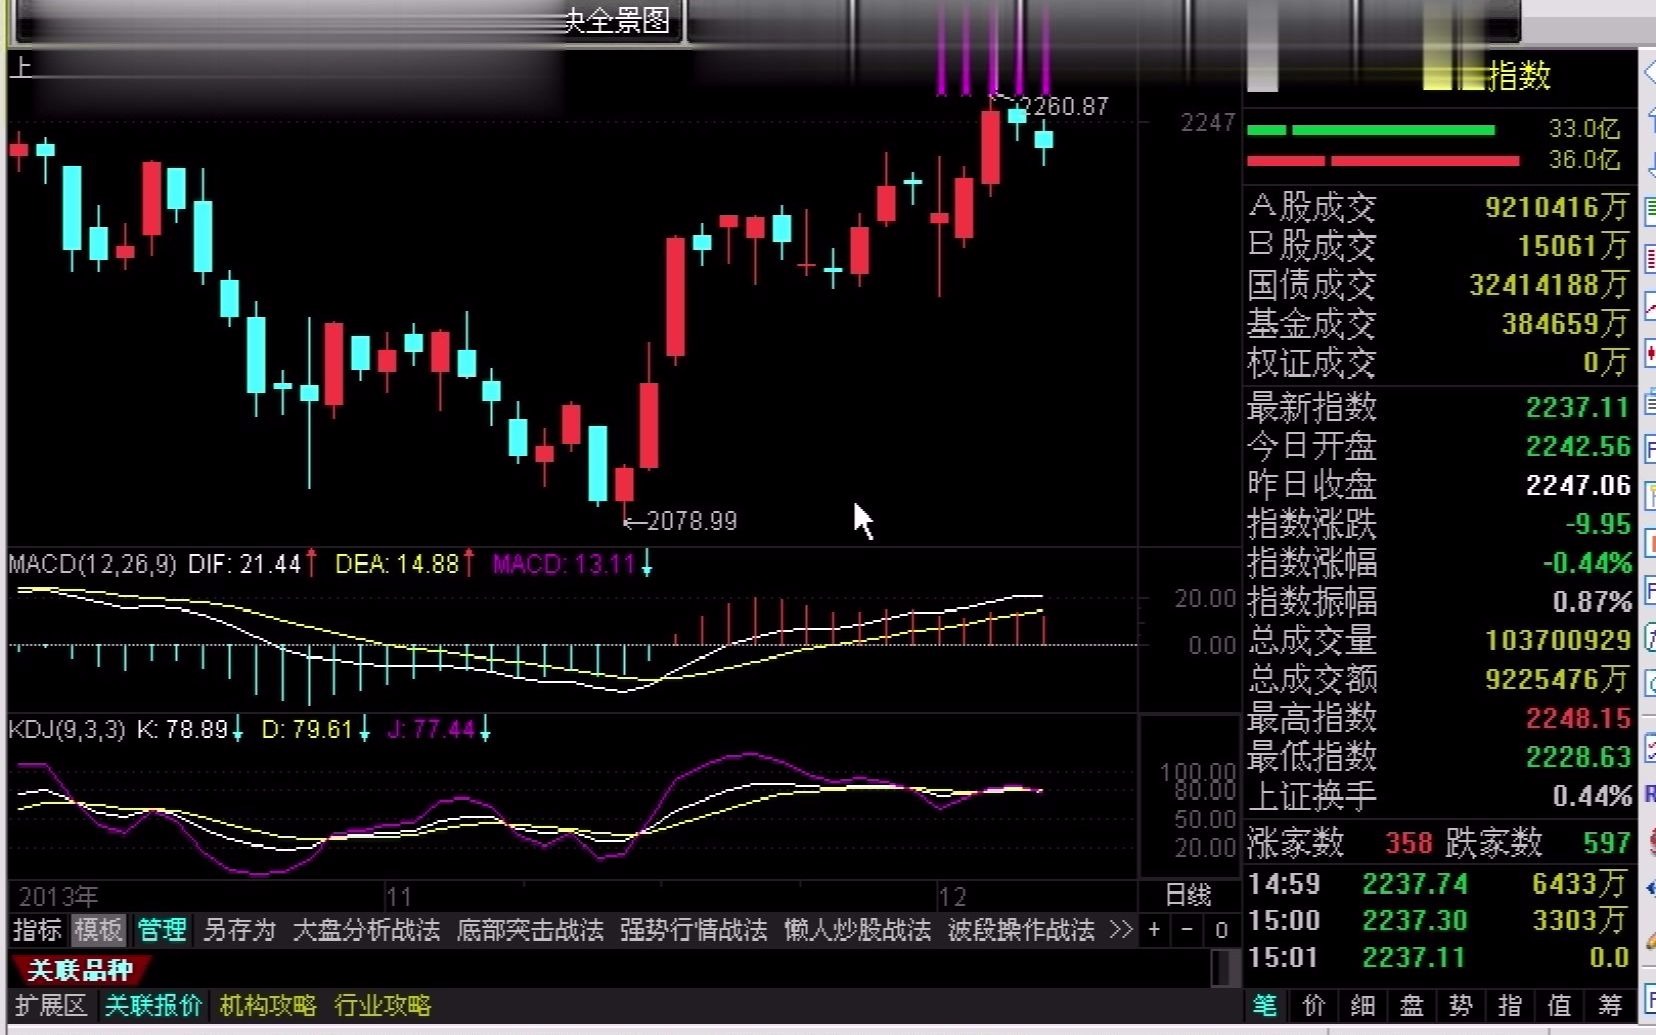Click the red 36.0亿 volume bar

tap(1383, 161)
